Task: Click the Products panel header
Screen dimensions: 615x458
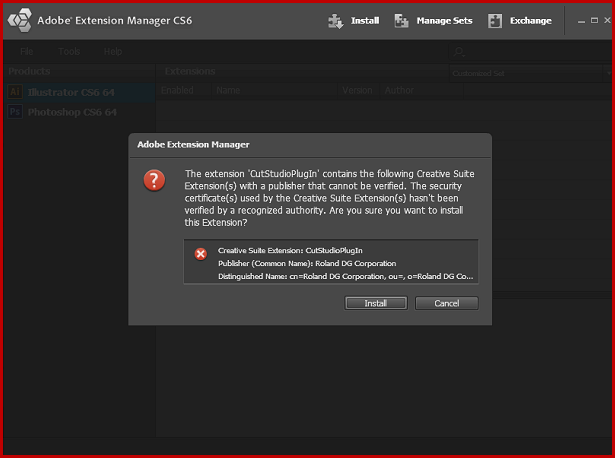Action: coord(29,71)
